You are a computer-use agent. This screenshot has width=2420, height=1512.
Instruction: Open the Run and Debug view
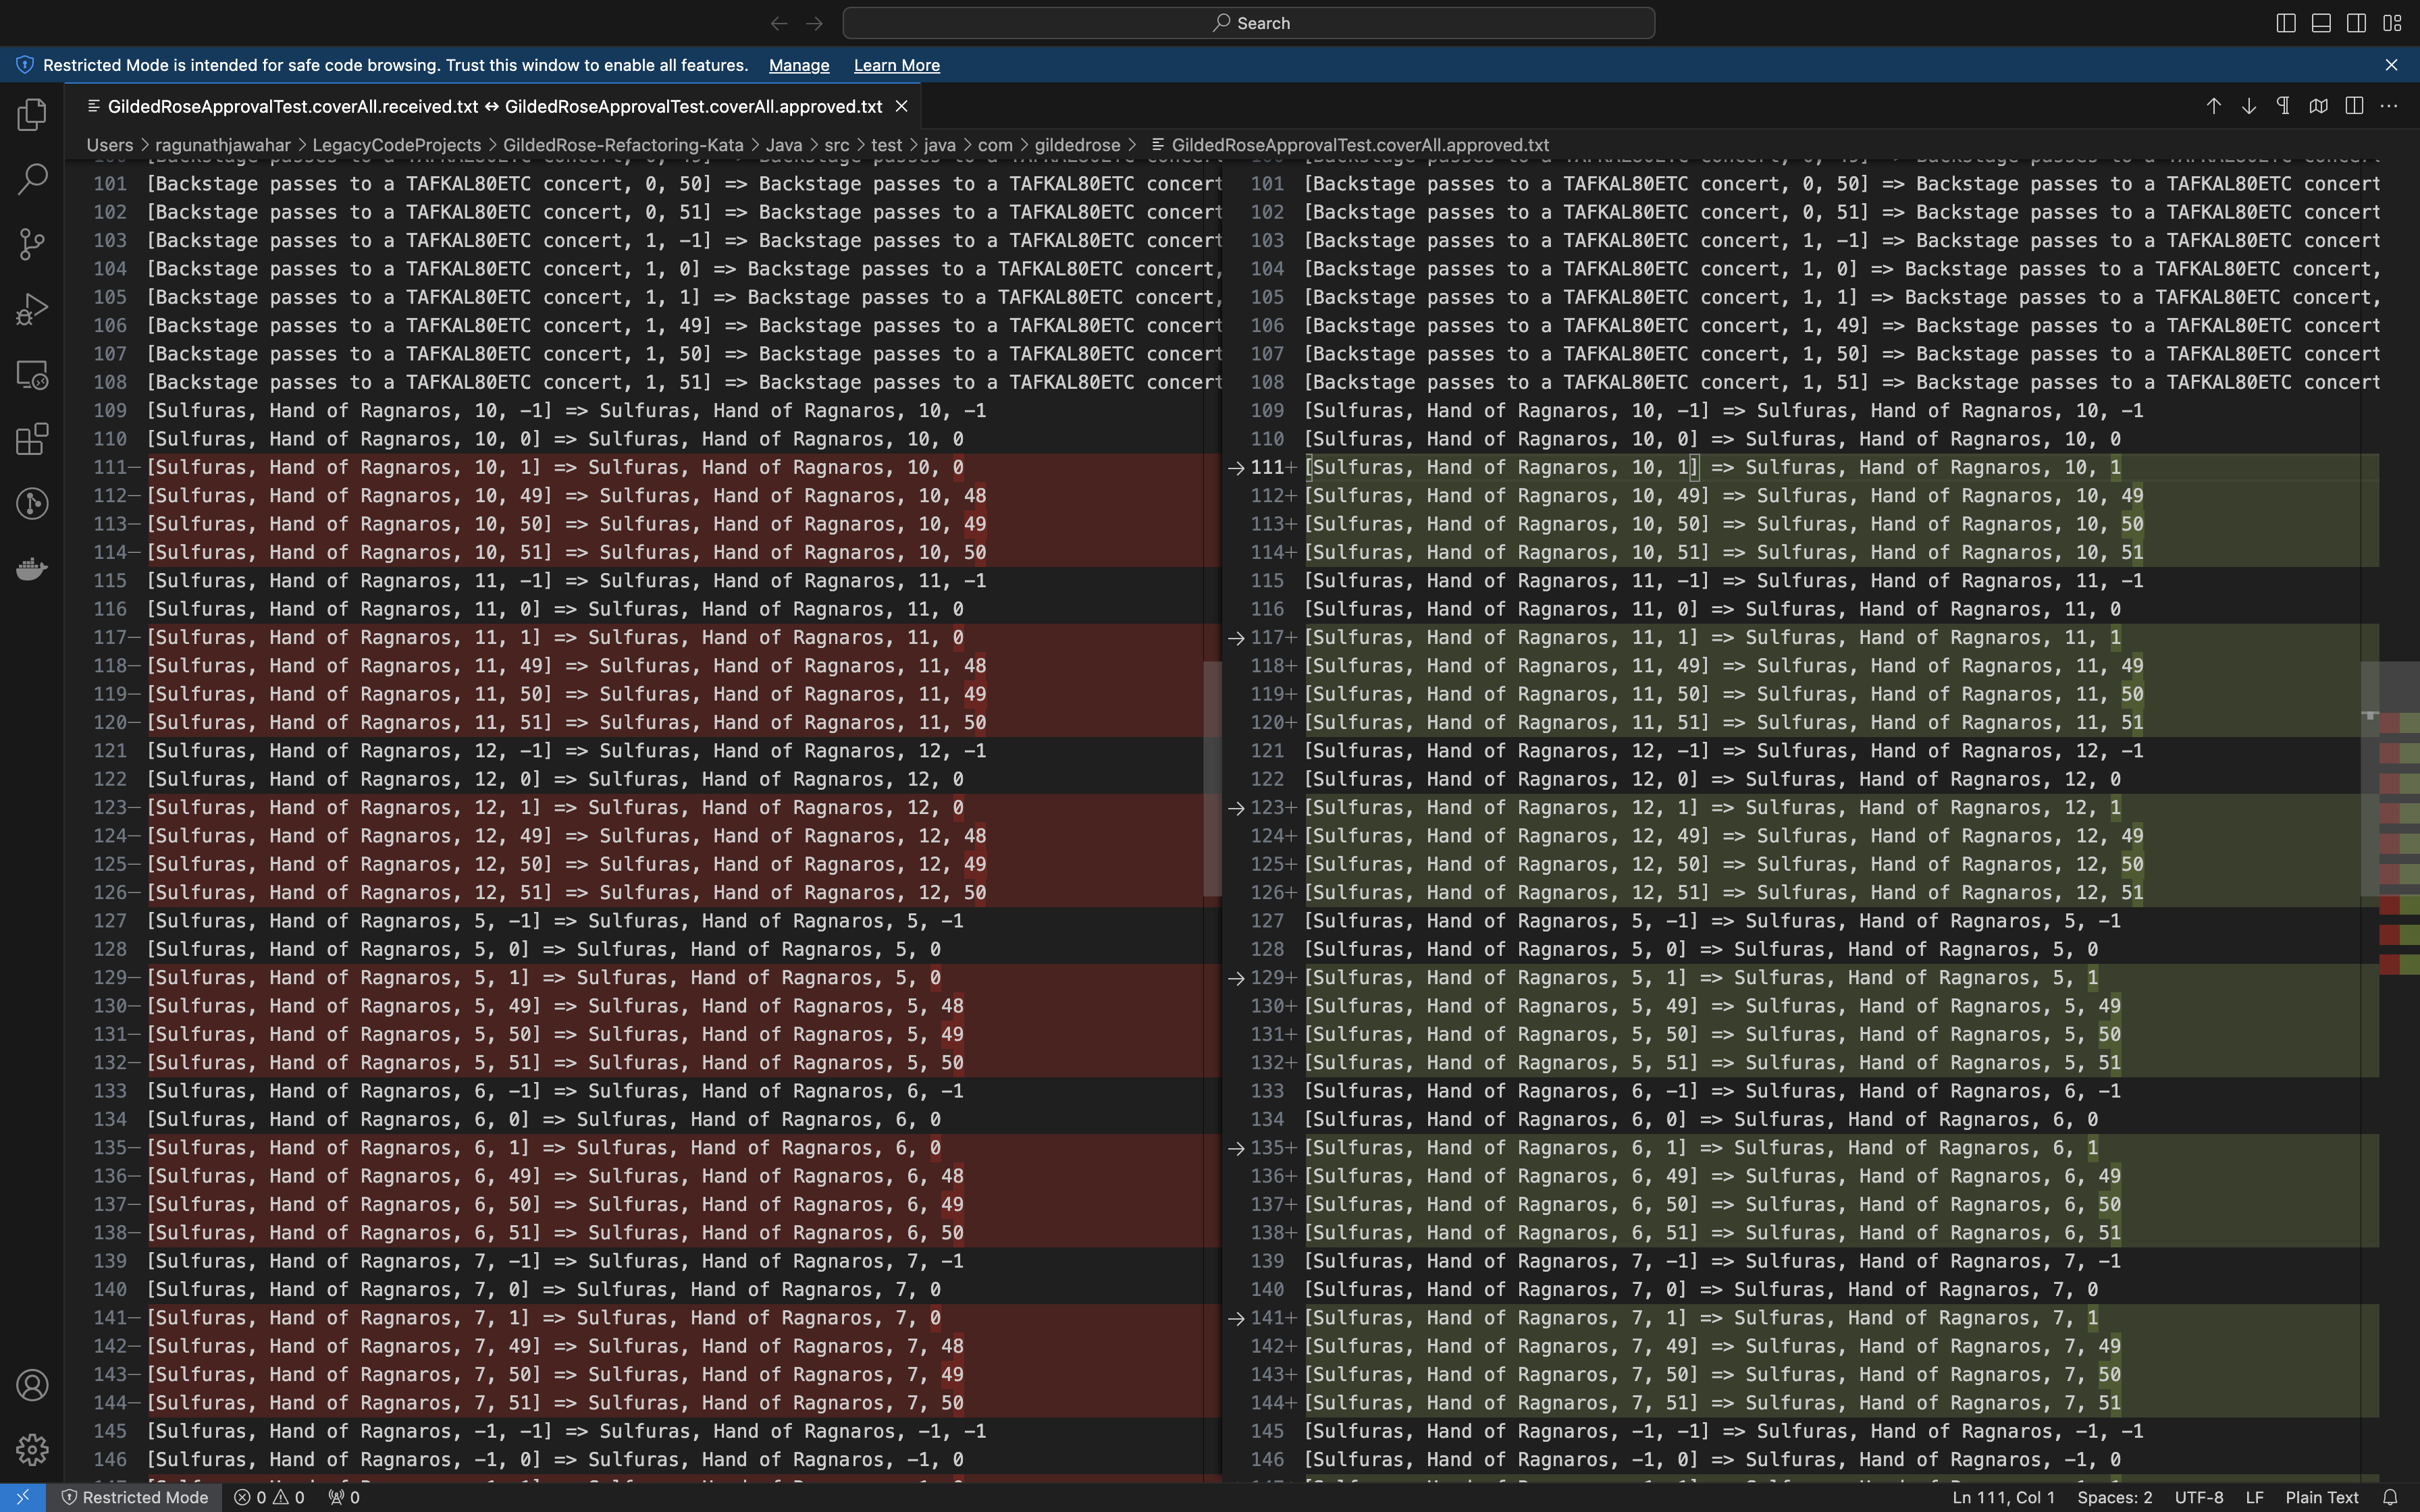[32, 309]
